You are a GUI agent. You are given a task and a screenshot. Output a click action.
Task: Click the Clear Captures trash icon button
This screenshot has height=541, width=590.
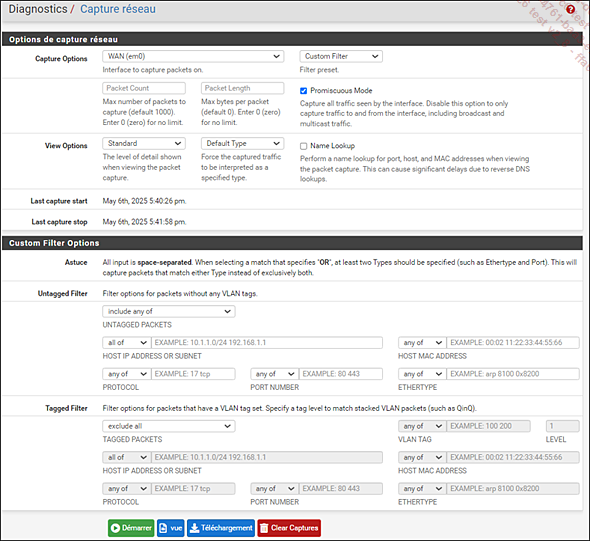click(289, 528)
